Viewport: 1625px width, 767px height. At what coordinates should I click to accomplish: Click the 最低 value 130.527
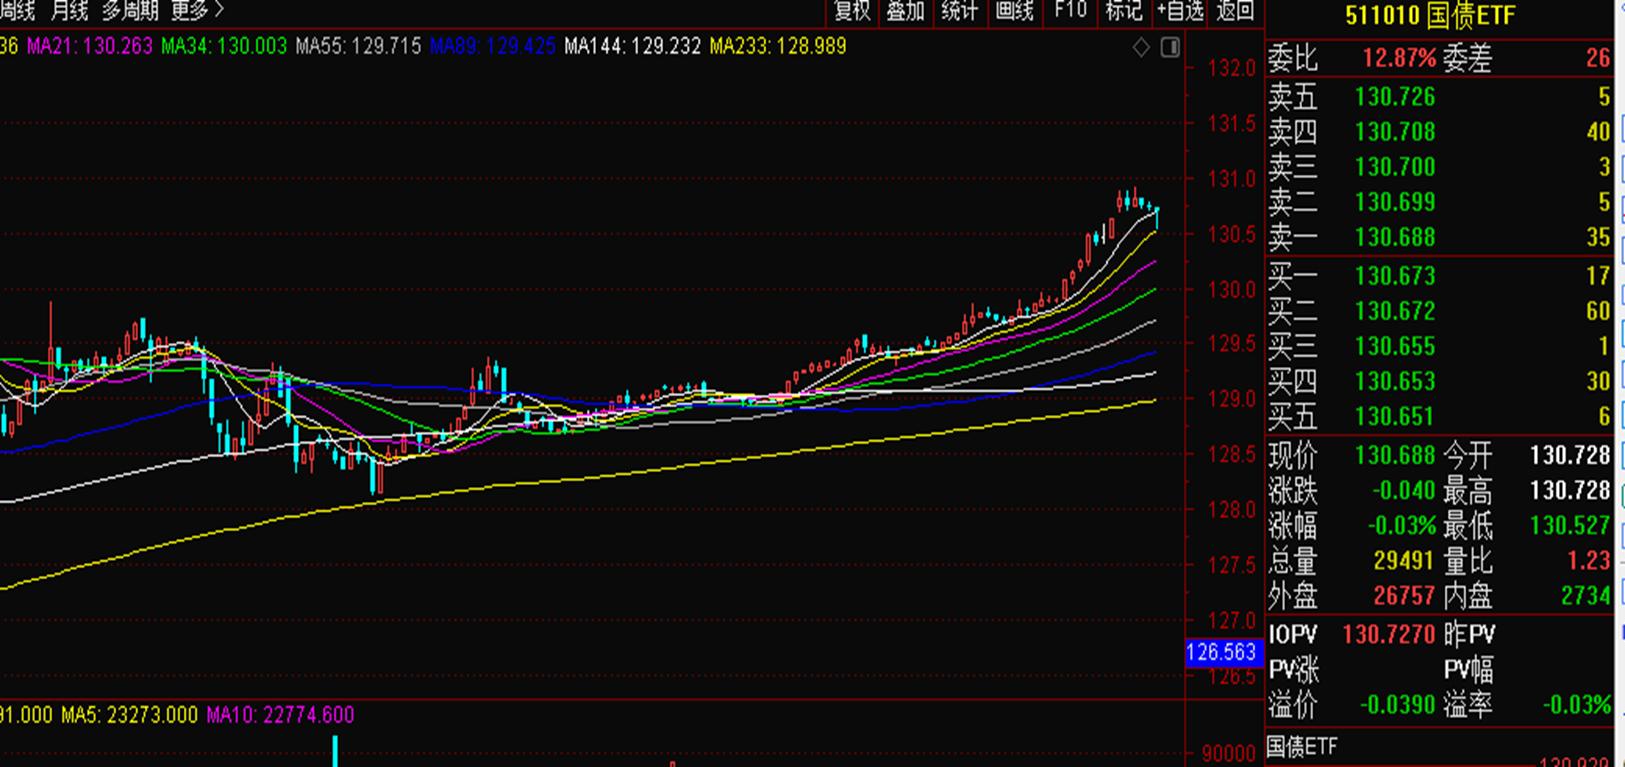1570,526
